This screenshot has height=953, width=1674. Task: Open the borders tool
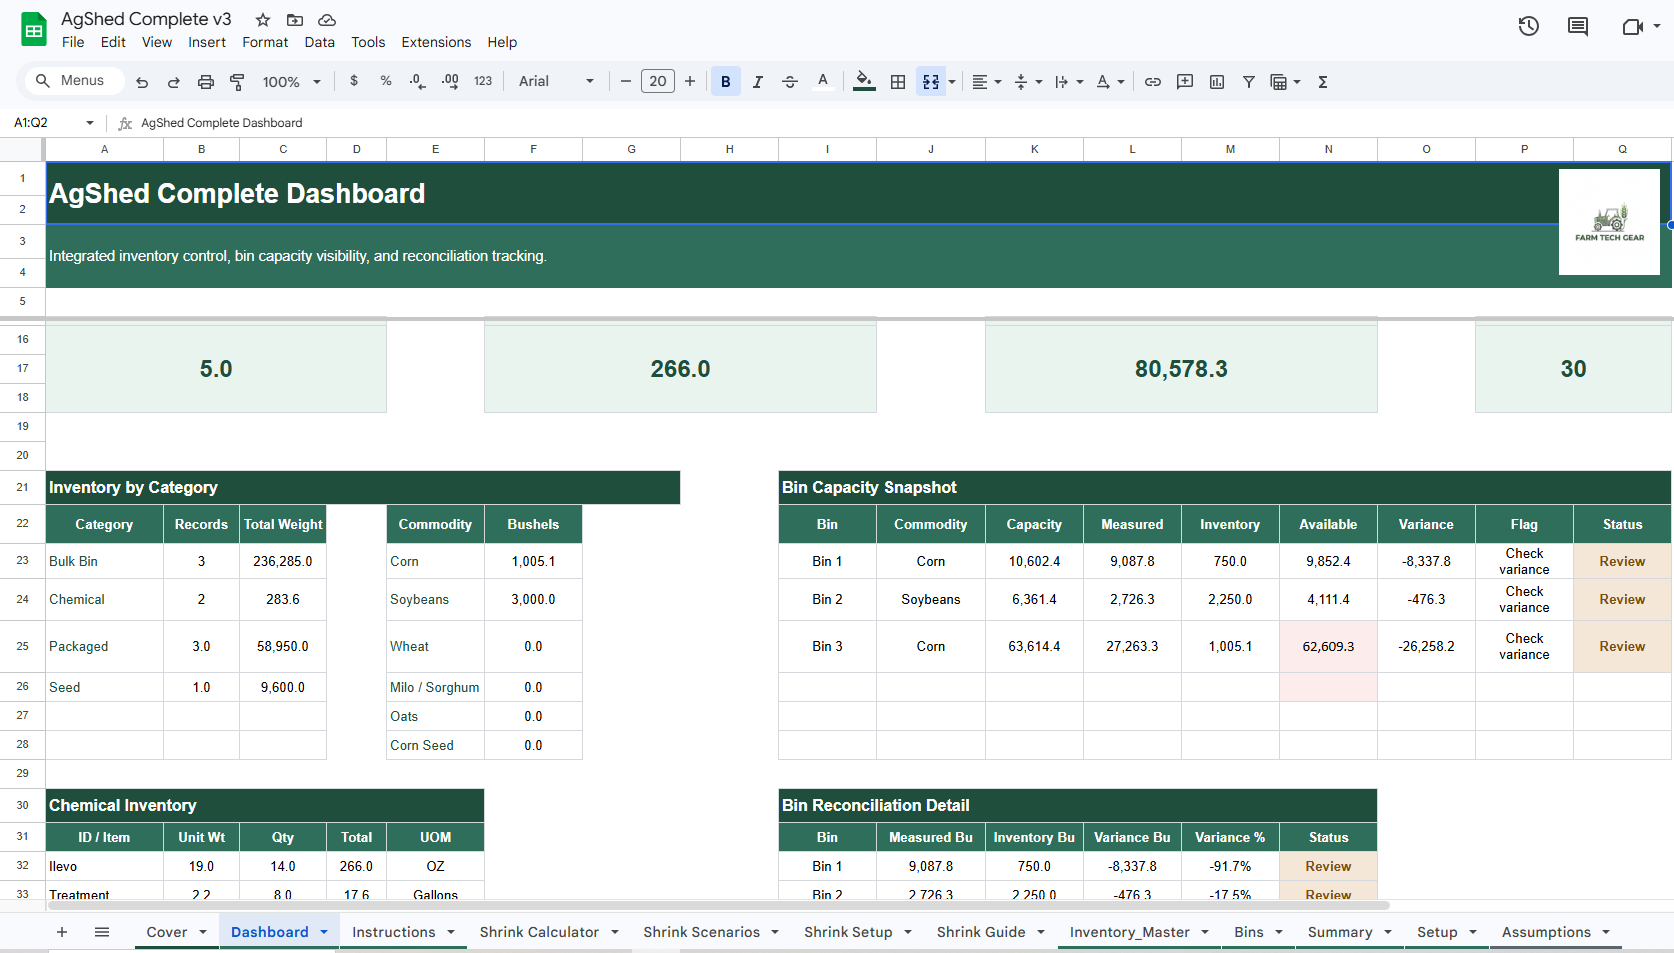[897, 81]
